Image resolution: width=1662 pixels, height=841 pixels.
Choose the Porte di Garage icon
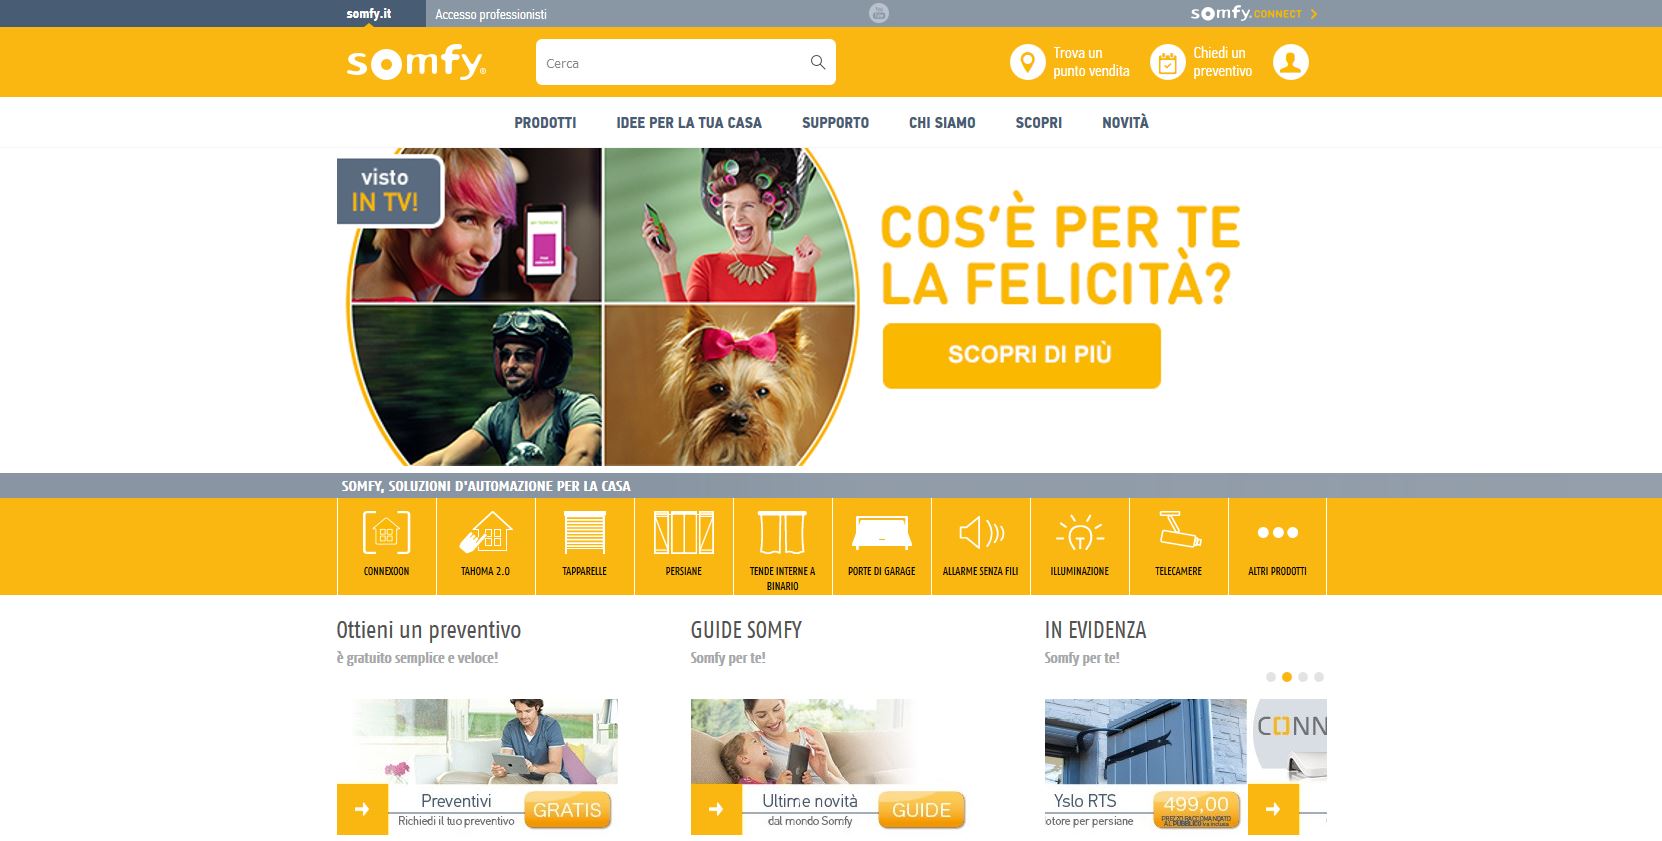881,533
